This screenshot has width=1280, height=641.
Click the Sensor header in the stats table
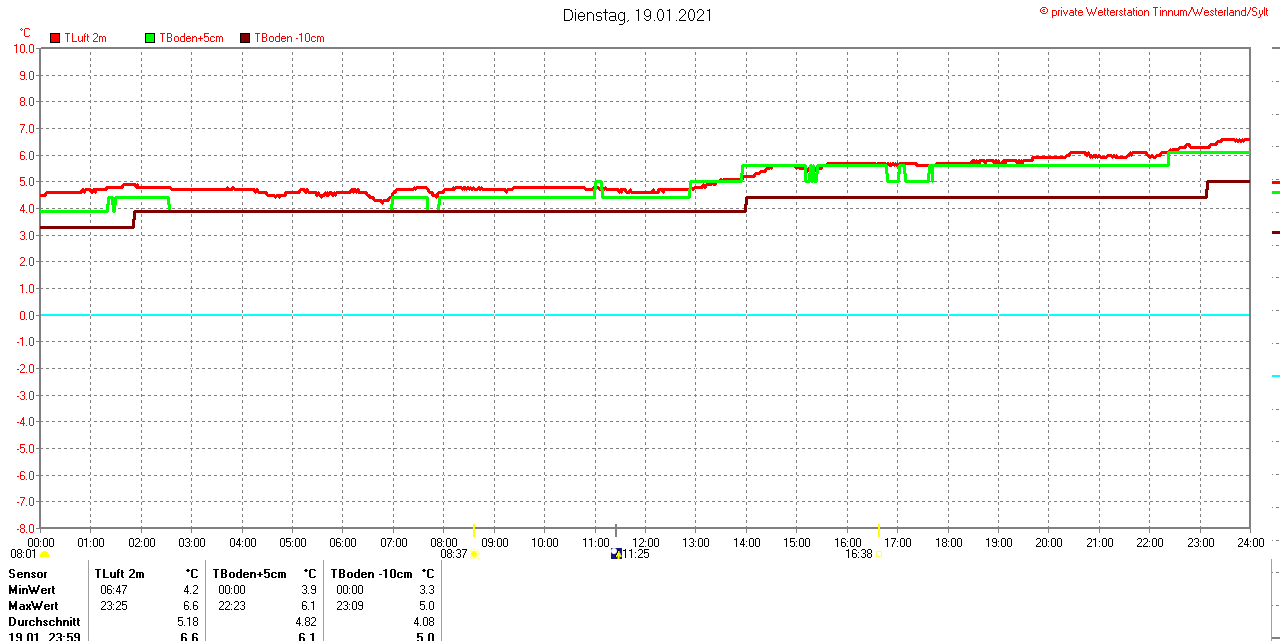point(28,574)
